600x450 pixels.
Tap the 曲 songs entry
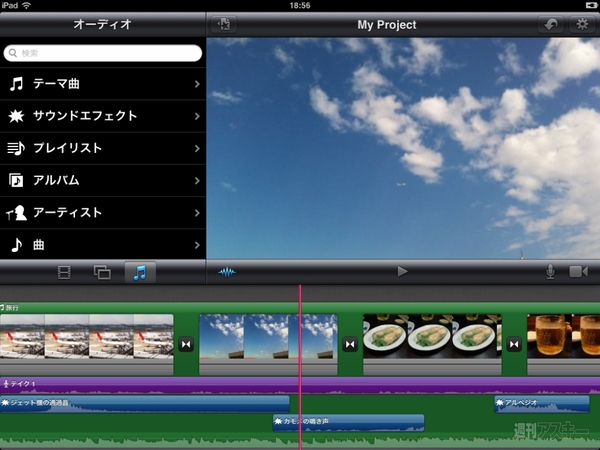point(103,244)
